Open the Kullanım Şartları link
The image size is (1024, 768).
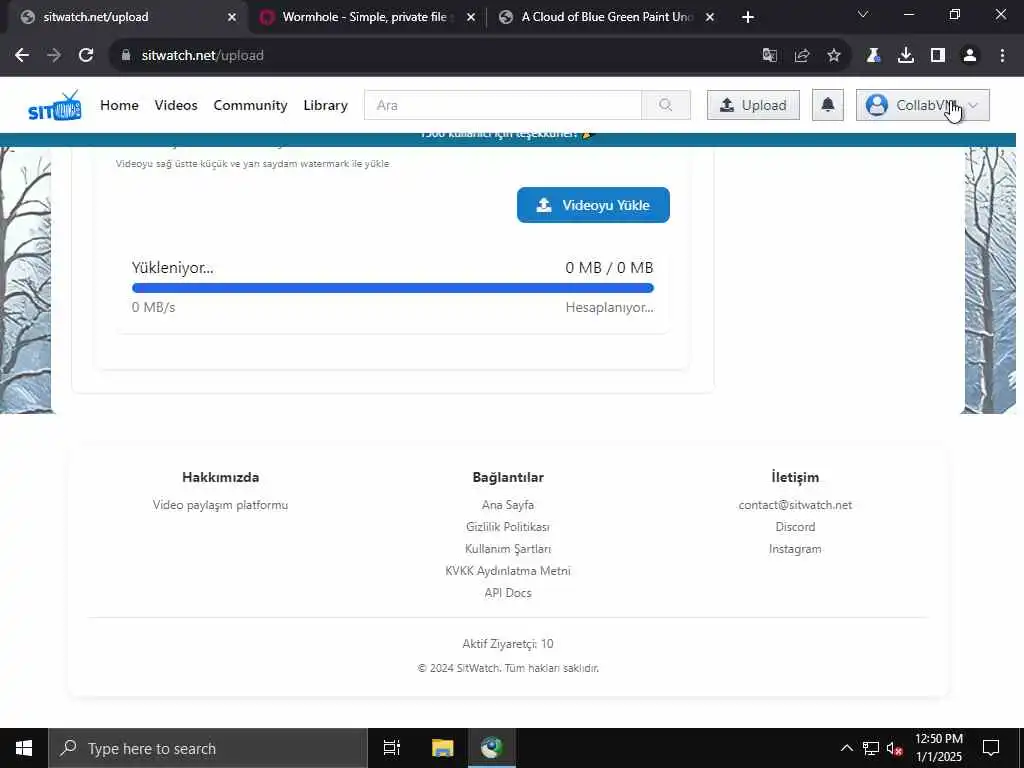(508, 549)
